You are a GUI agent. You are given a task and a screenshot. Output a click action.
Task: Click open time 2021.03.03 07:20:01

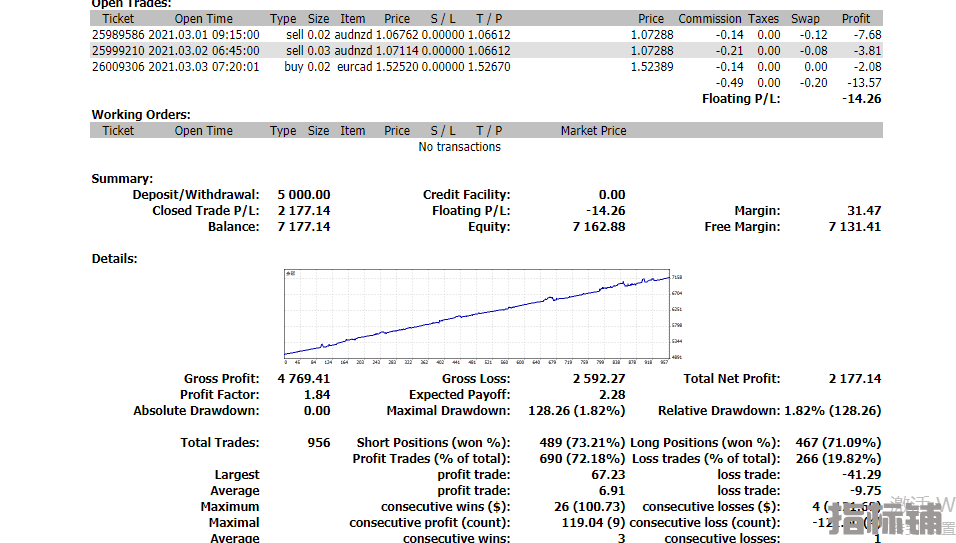tap(204, 66)
